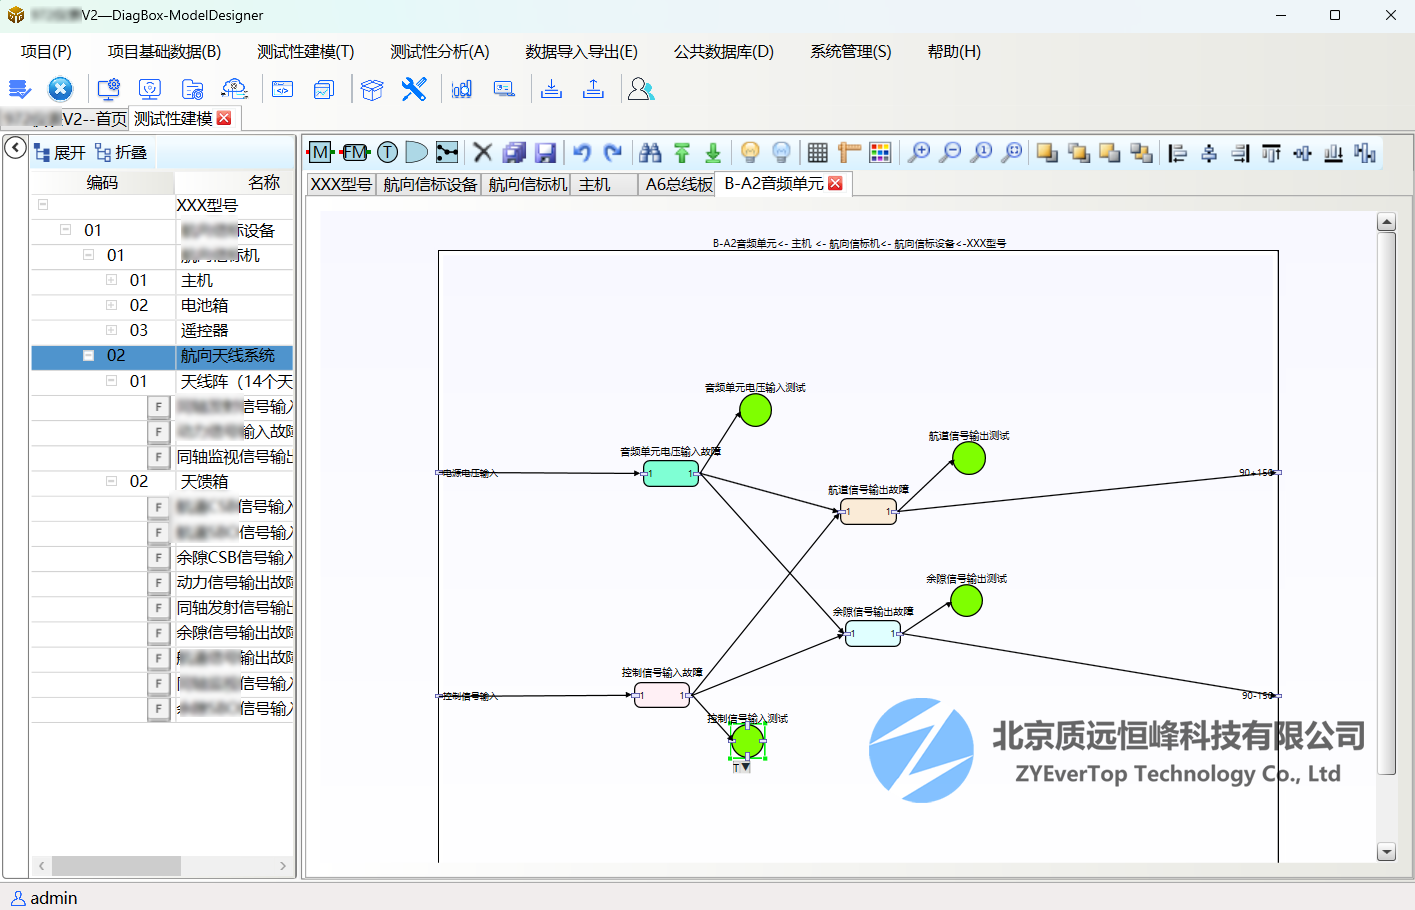Click the user account icon in main toolbar
Viewport: 1415px width, 910px height.
640,89
